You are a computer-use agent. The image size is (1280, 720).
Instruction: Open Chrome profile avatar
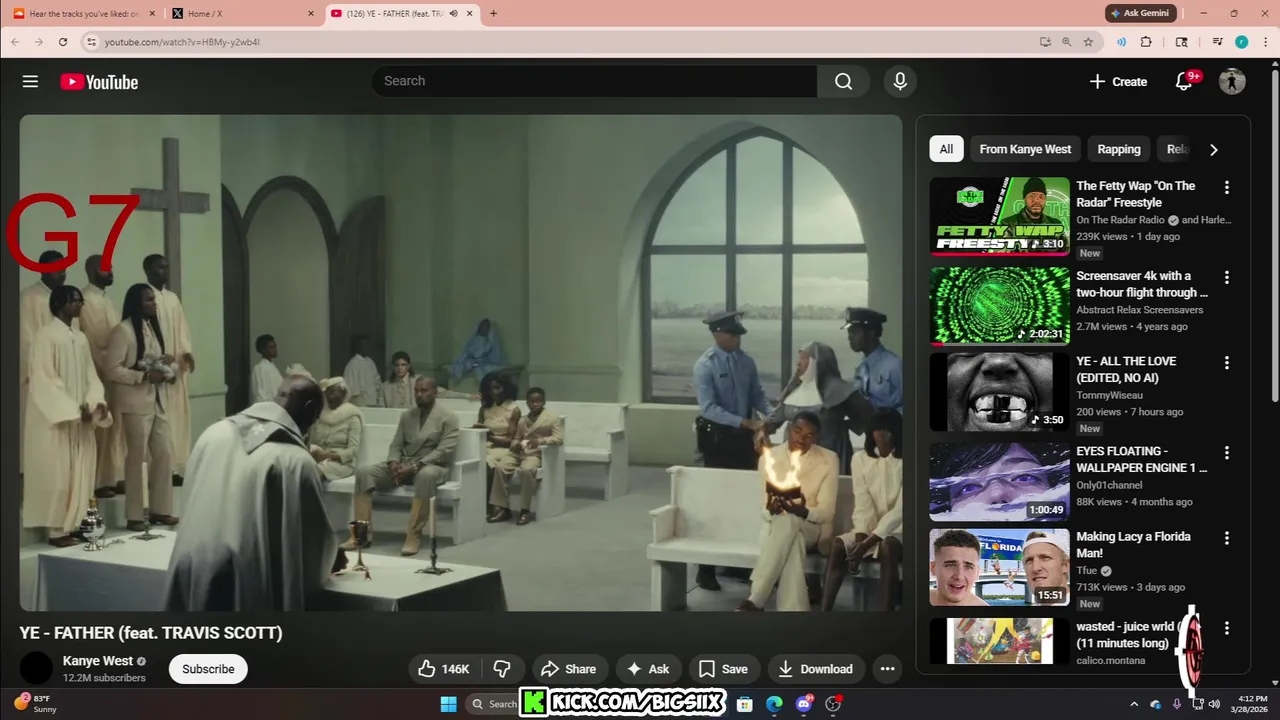tap(1241, 42)
